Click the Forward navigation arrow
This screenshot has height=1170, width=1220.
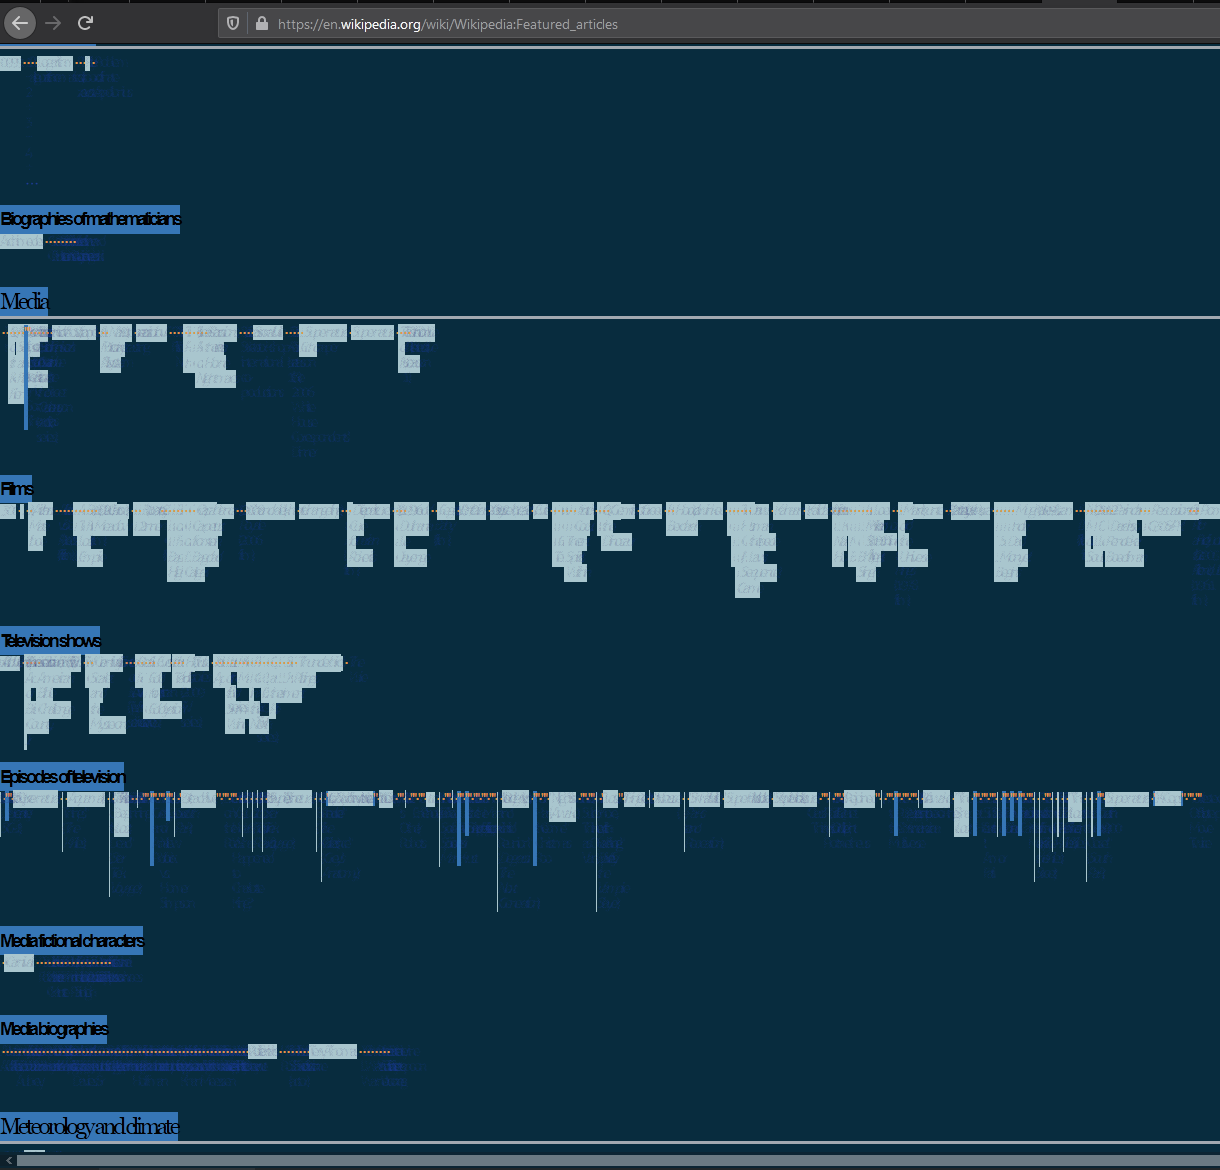(x=53, y=23)
